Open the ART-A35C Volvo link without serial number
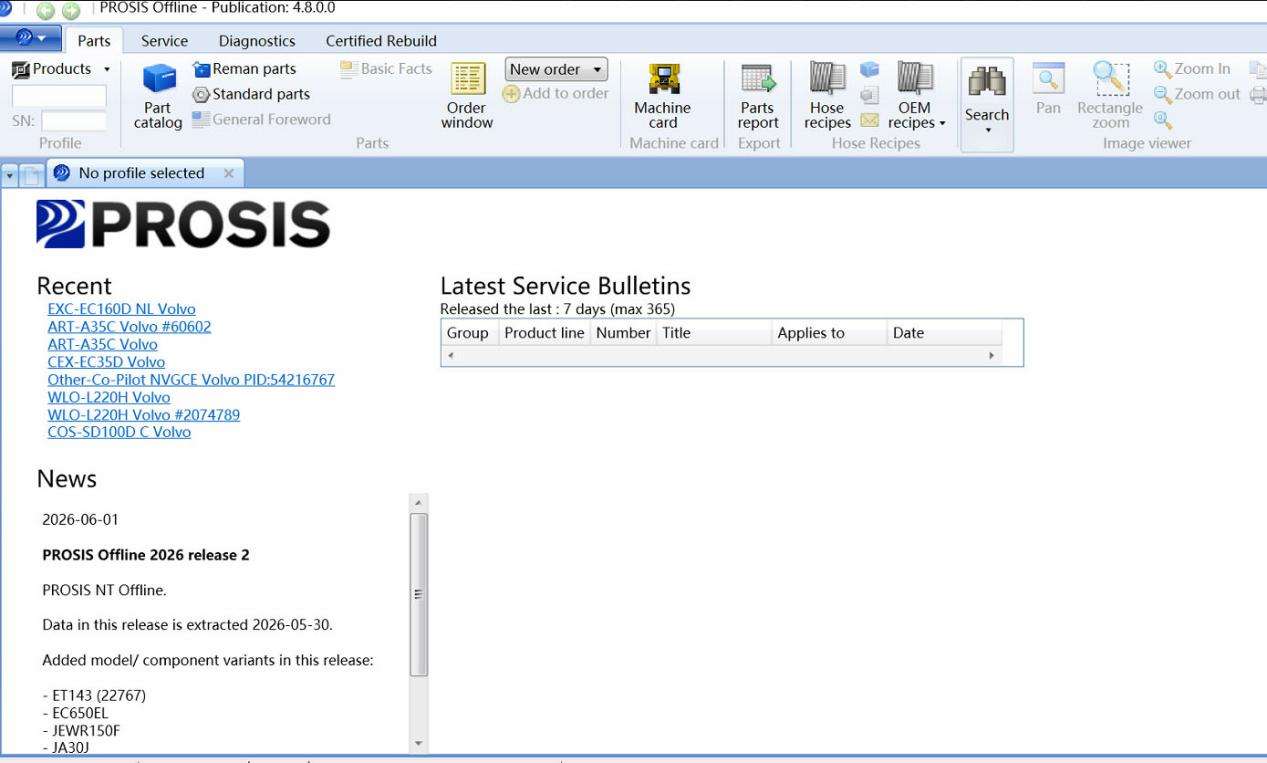Screen dimensions: 1267x763 point(102,344)
